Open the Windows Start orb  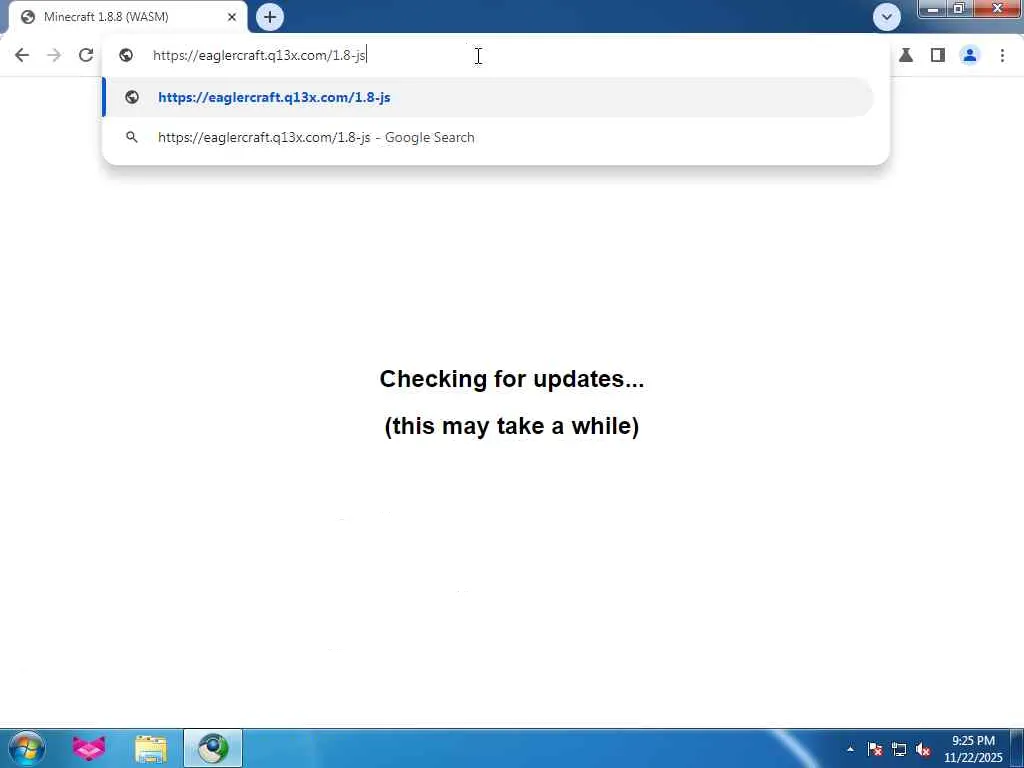coord(27,748)
